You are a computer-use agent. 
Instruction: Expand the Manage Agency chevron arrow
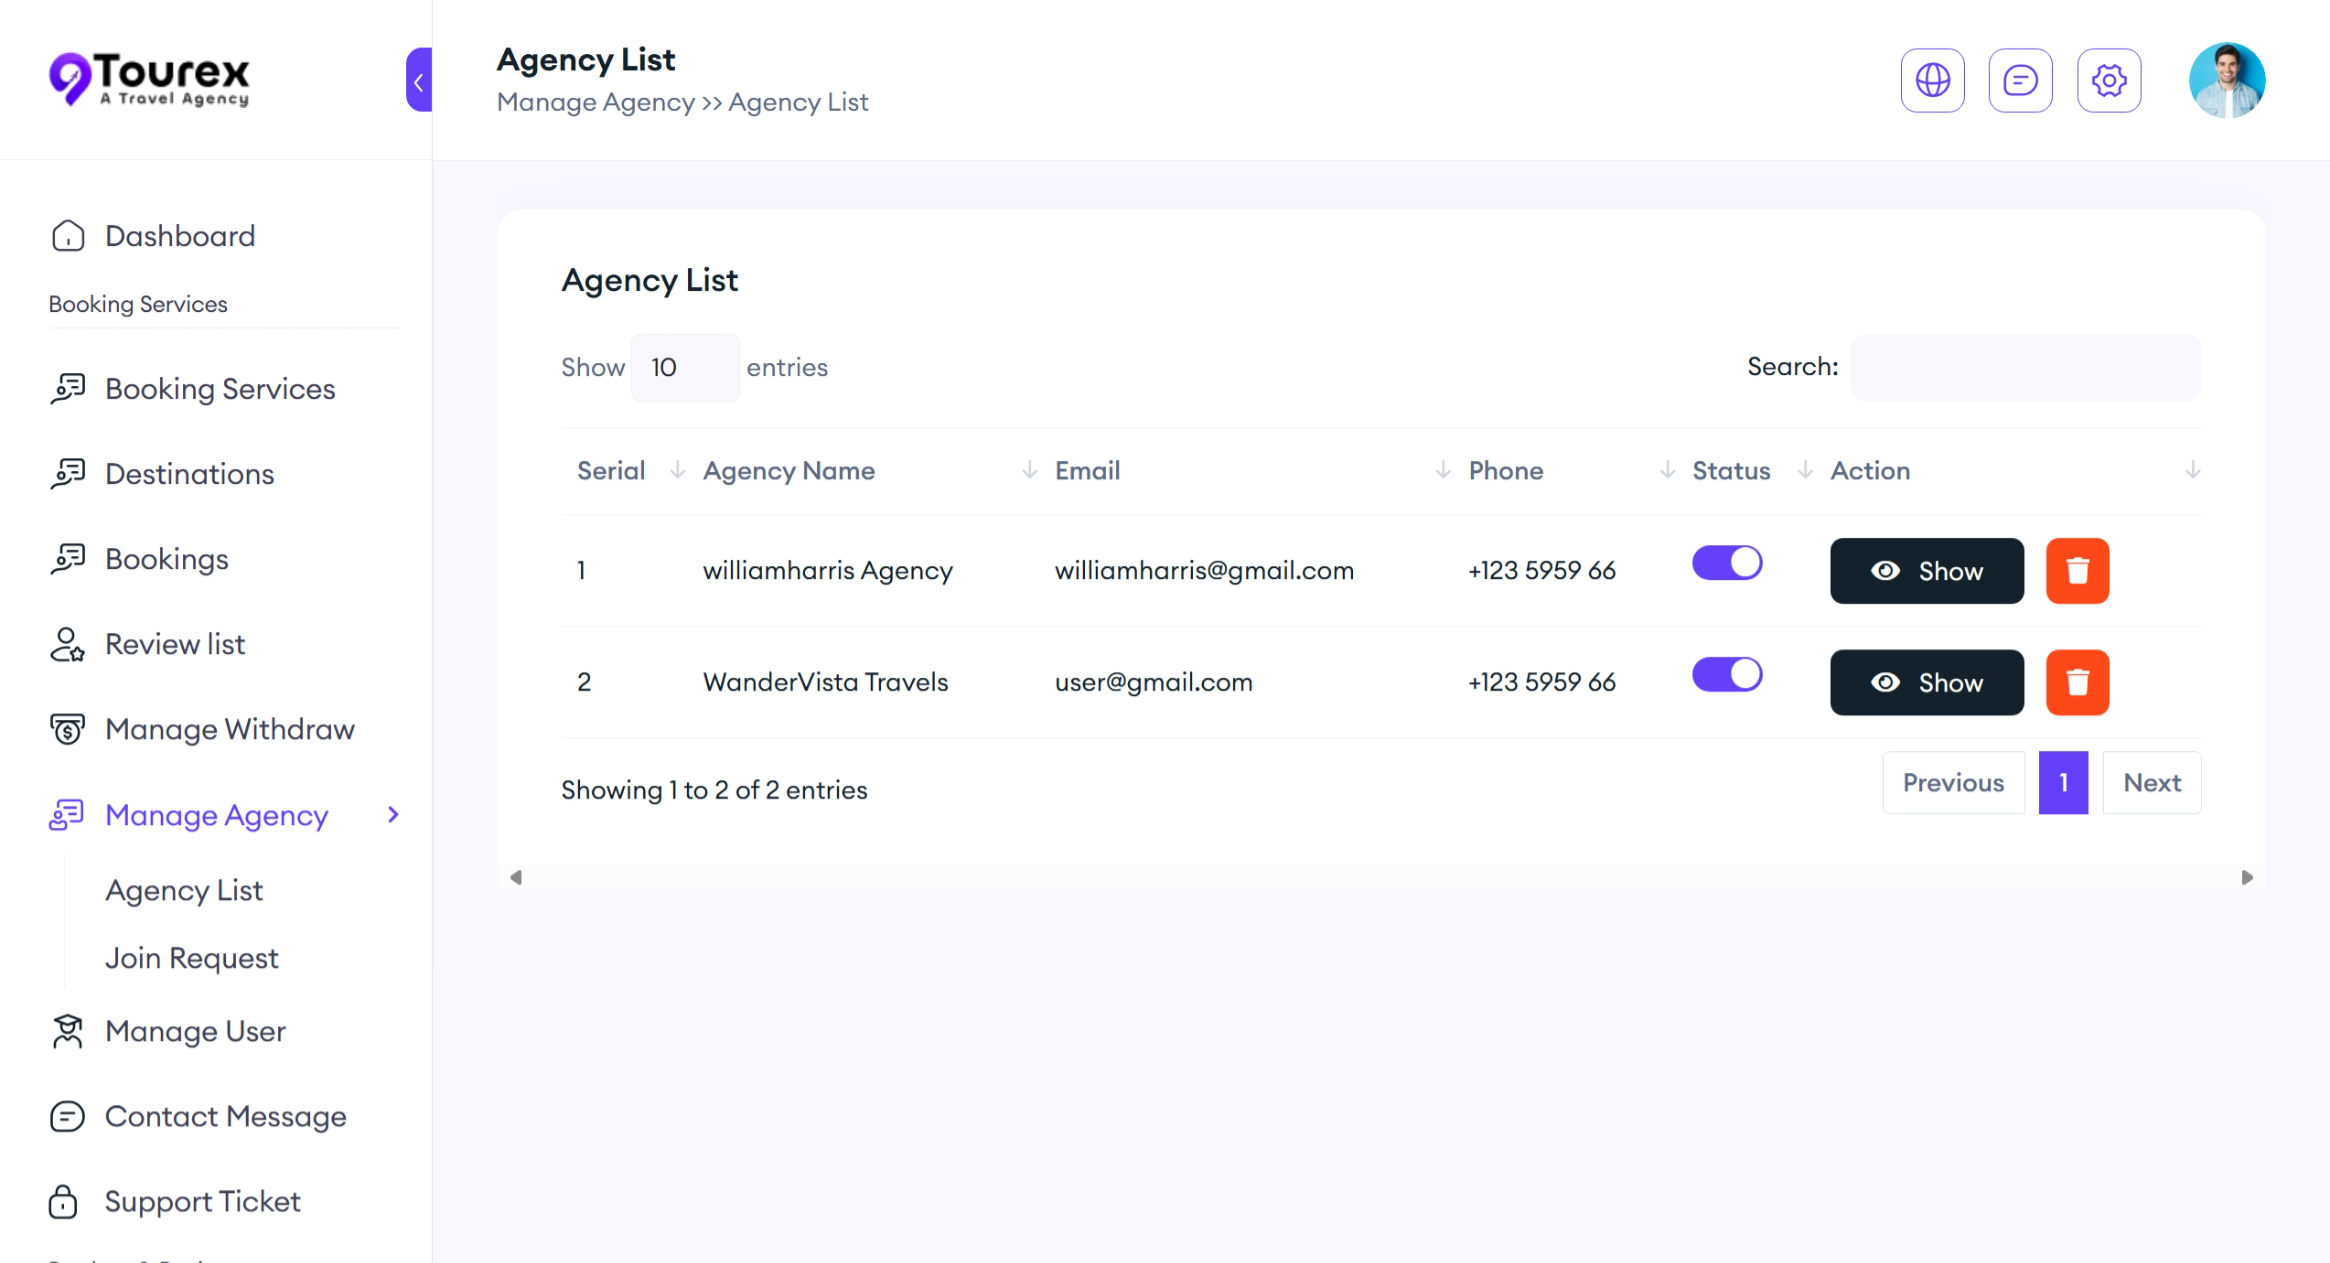(x=393, y=815)
